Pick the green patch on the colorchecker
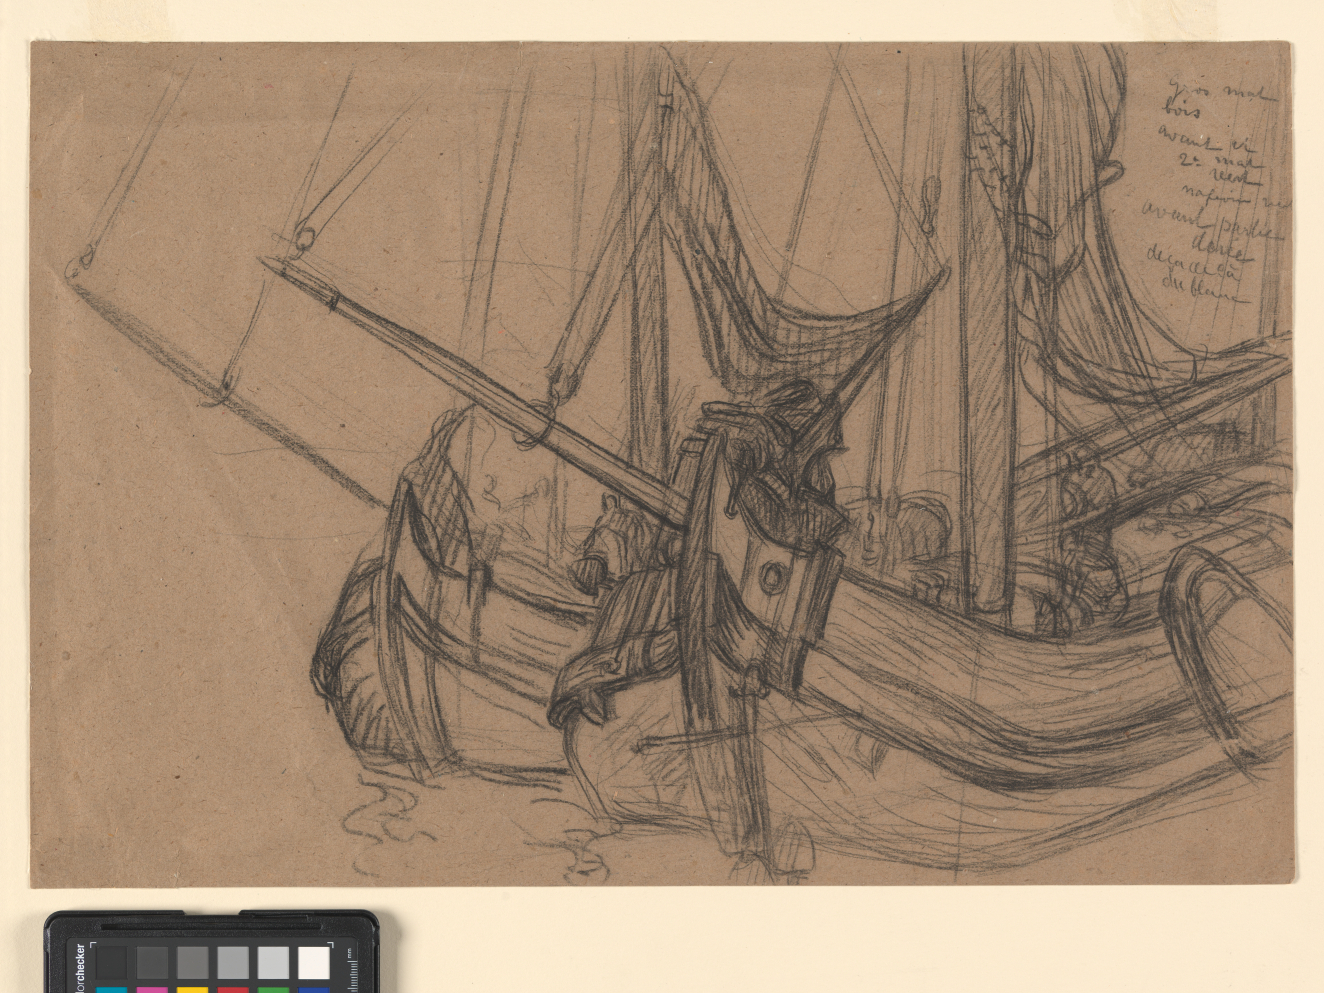The height and width of the screenshot is (993, 1324). (272, 989)
